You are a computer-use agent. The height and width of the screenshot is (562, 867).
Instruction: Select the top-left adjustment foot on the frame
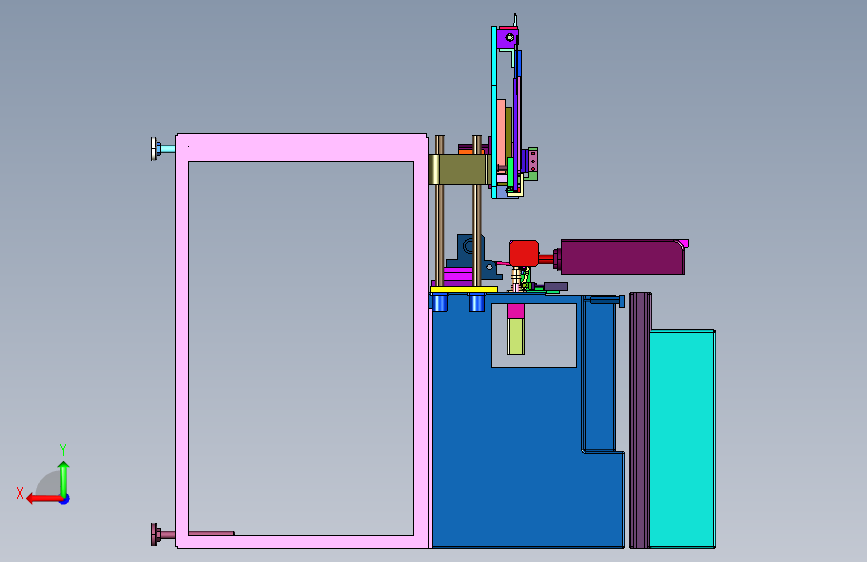163,149
